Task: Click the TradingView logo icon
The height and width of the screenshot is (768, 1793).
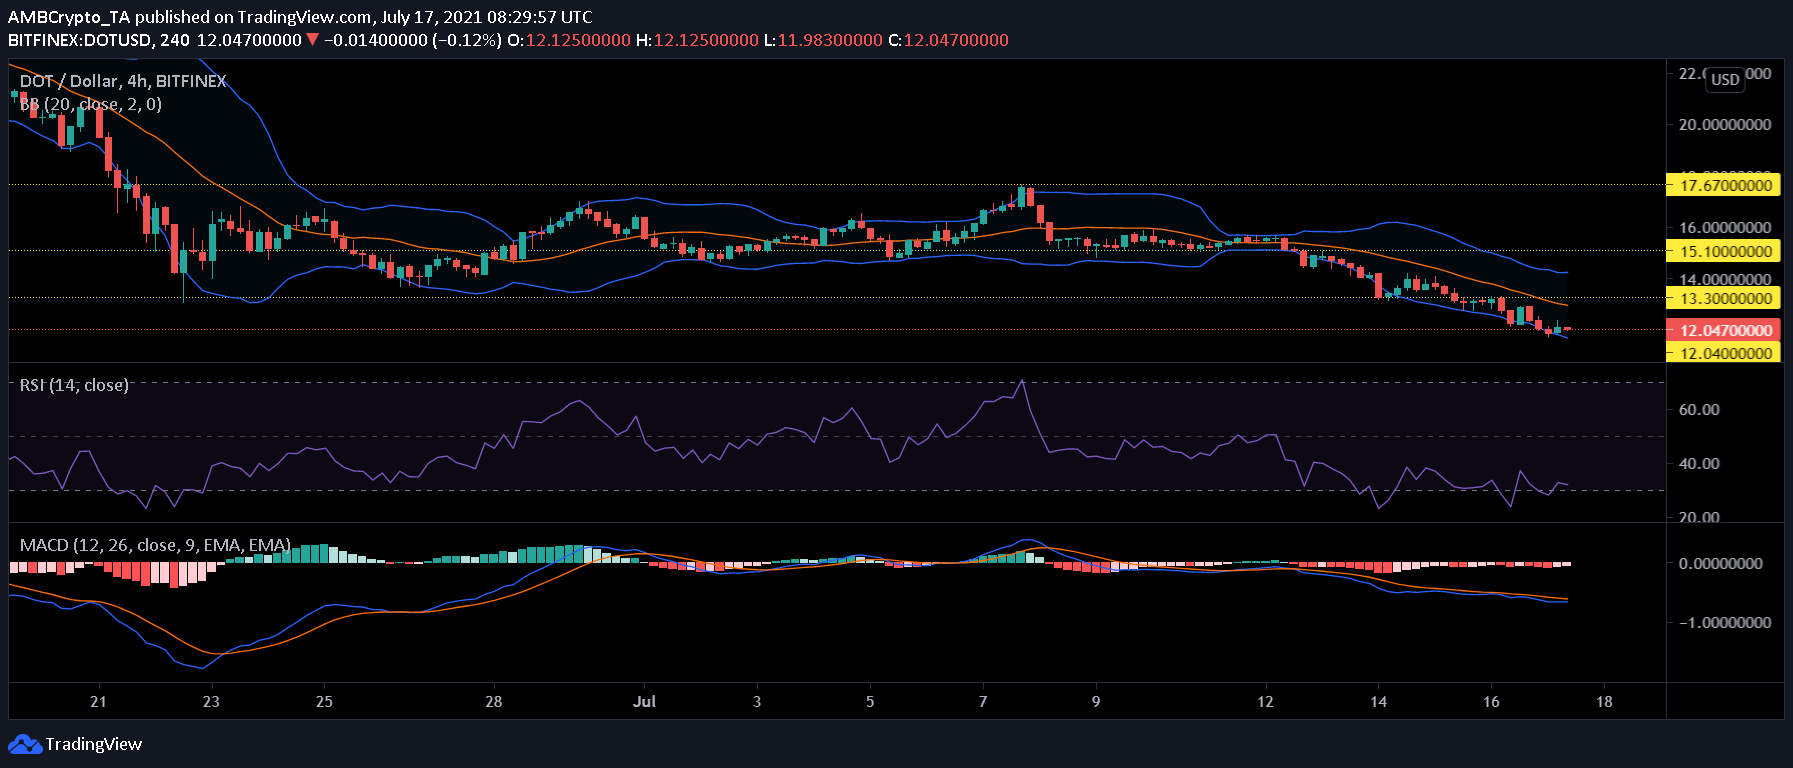Action: [x=25, y=744]
